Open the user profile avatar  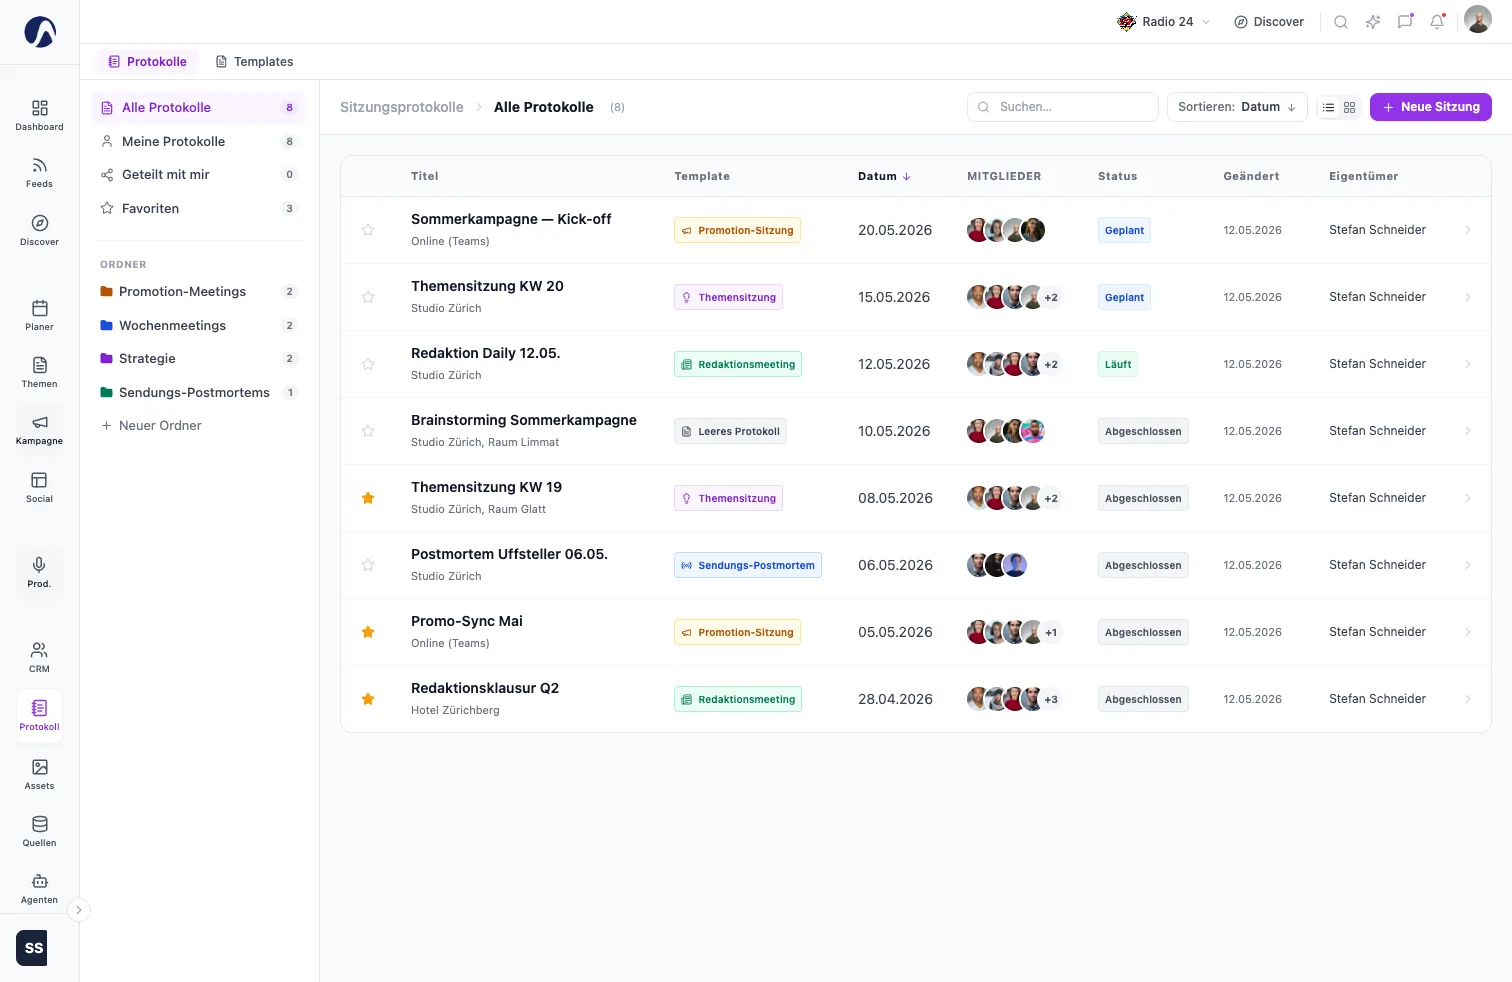pos(1477,20)
